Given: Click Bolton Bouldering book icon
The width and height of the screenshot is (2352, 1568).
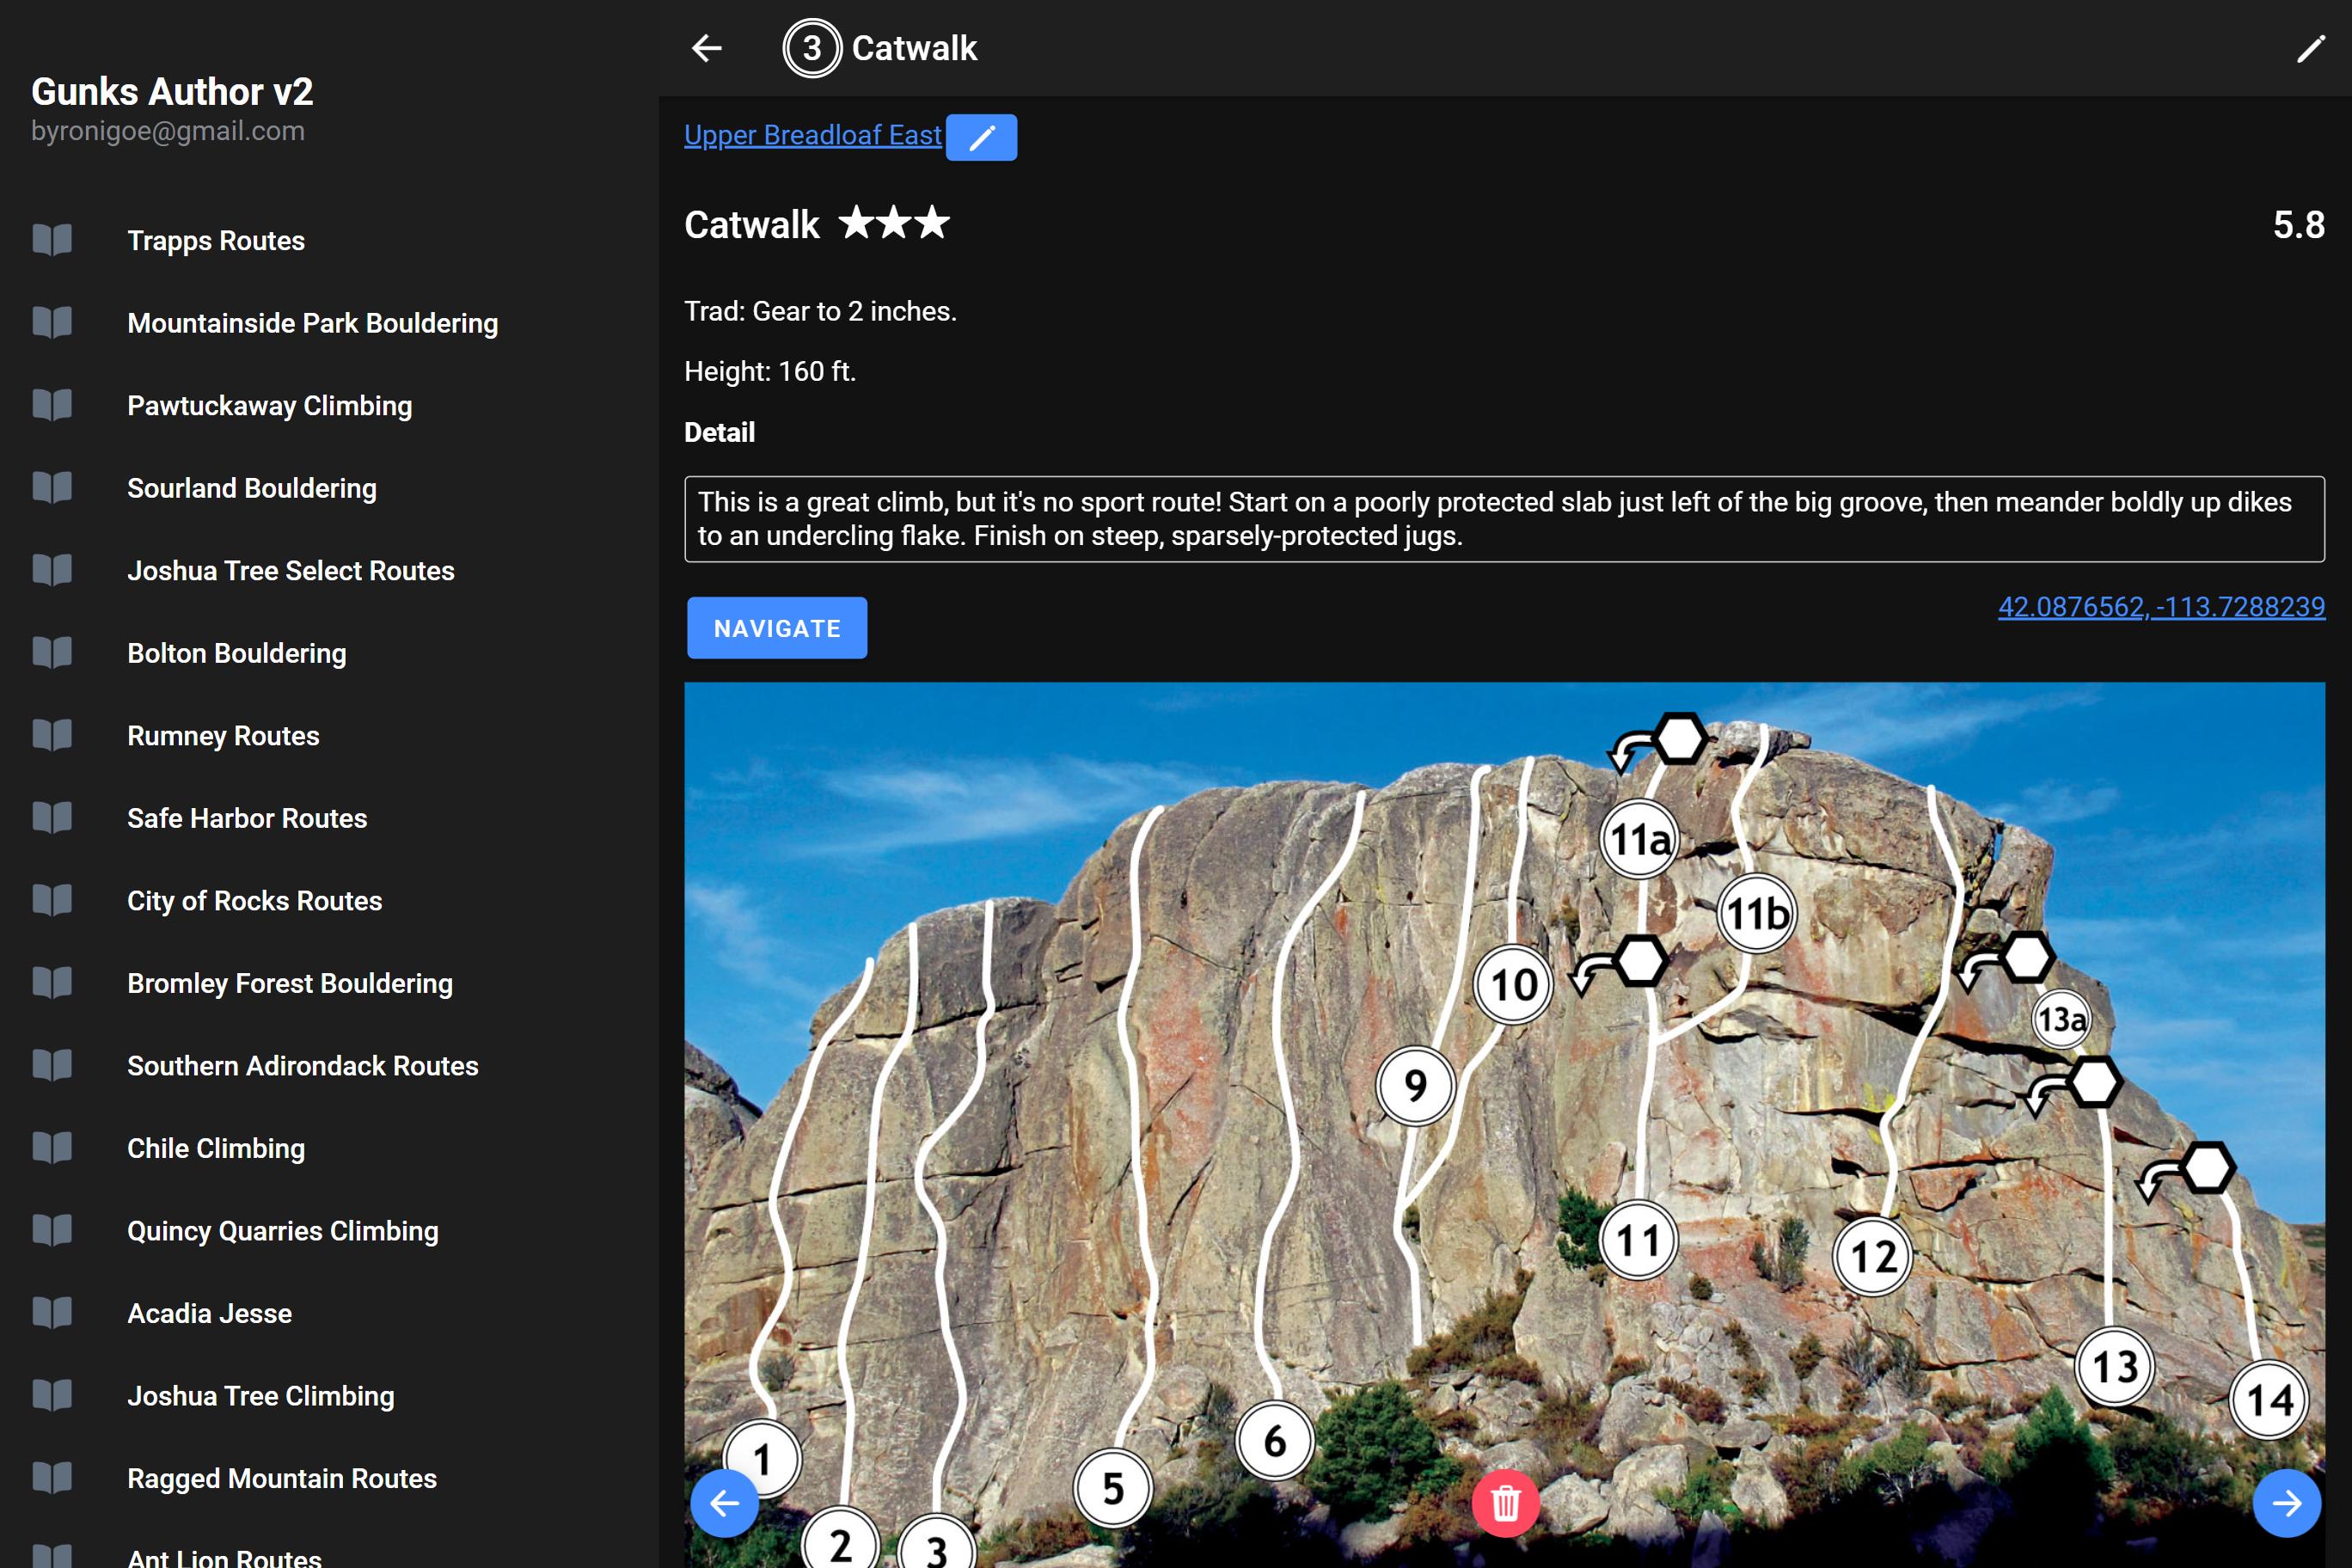Looking at the screenshot, I should pos(52,653).
